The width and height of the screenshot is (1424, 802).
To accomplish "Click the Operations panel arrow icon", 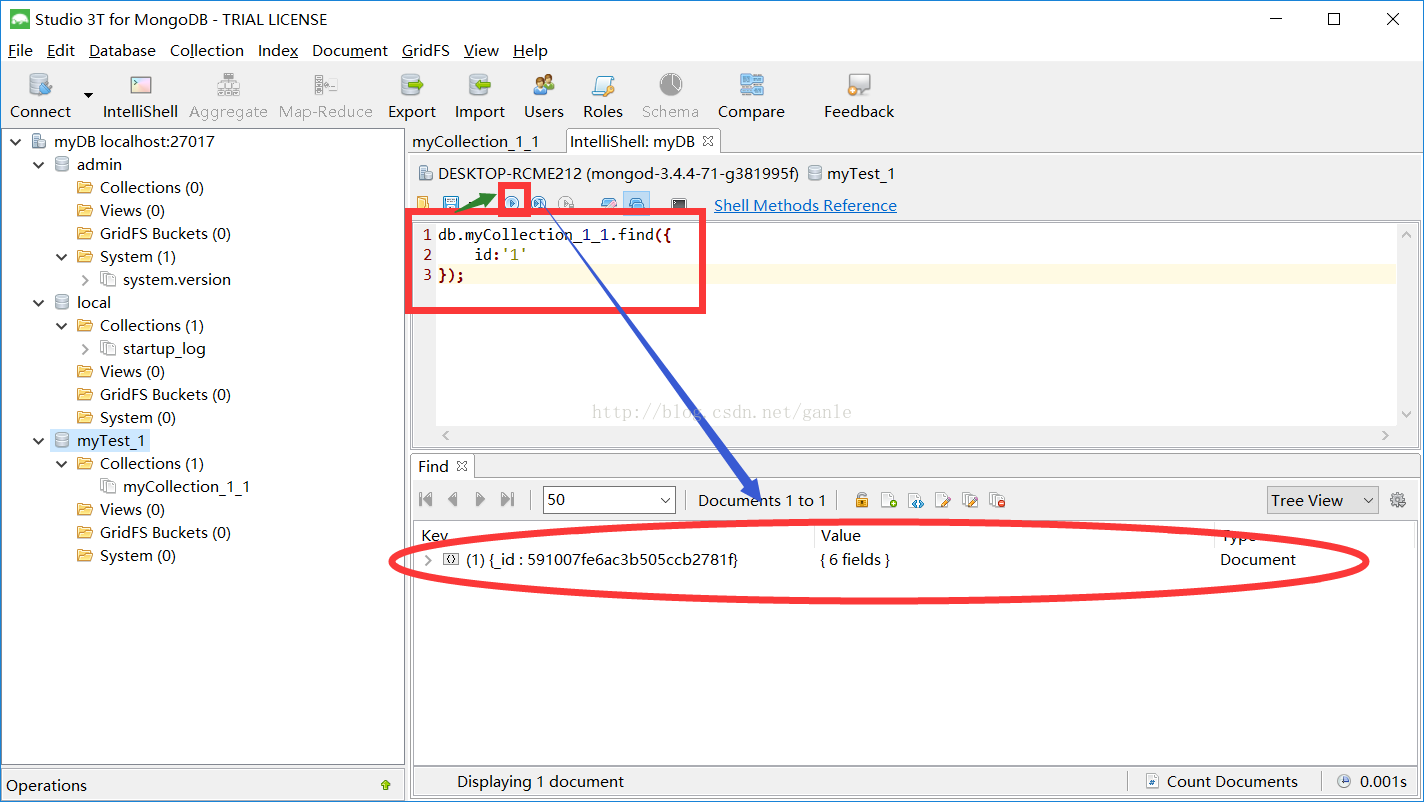I will tap(386, 785).
